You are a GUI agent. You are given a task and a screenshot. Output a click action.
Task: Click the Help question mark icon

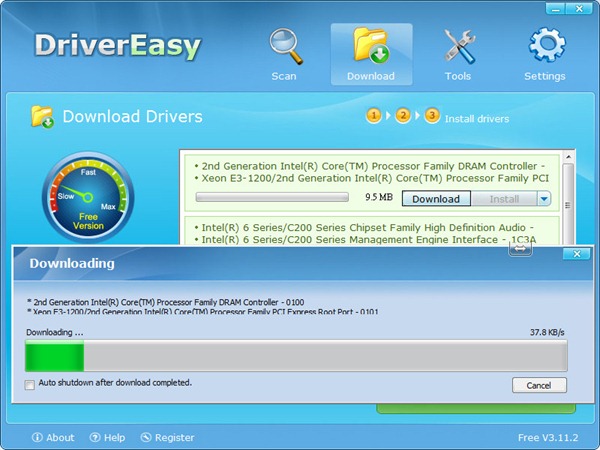click(95, 437)
